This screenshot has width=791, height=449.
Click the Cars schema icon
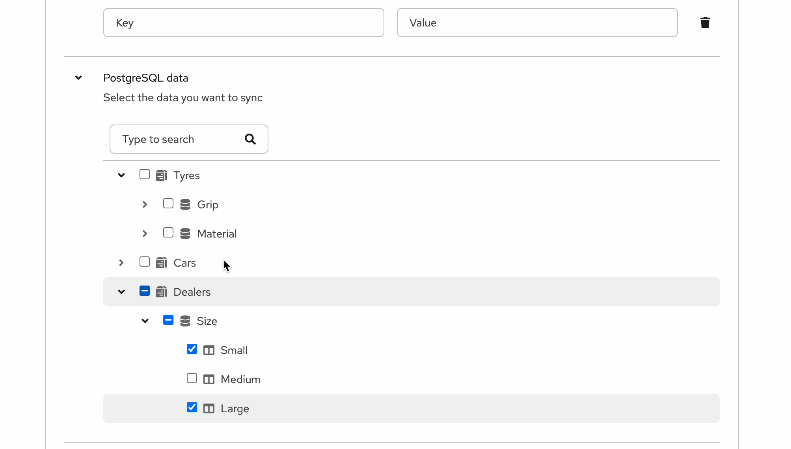coord(162,263)
